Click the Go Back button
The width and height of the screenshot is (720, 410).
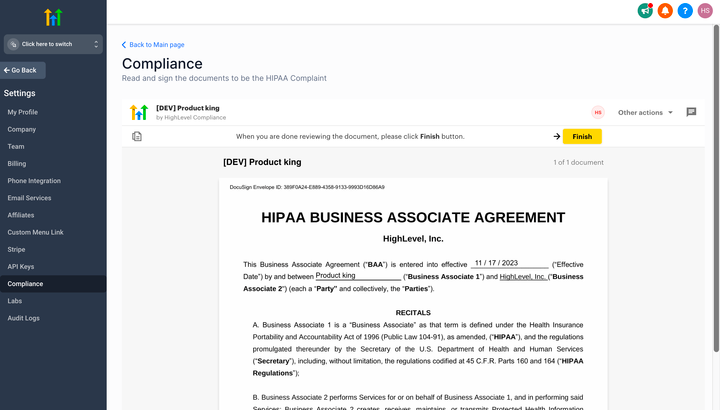click(22, 70)
